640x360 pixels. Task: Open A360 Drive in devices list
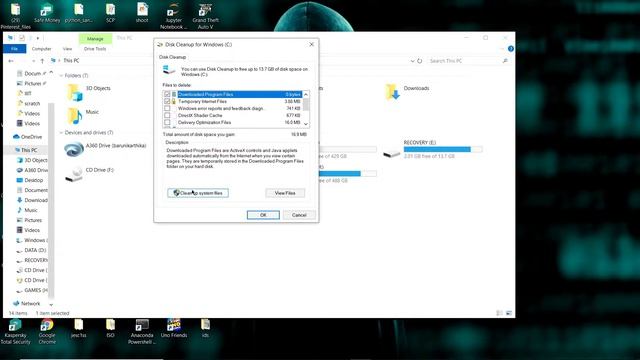[x=106, y=149]
